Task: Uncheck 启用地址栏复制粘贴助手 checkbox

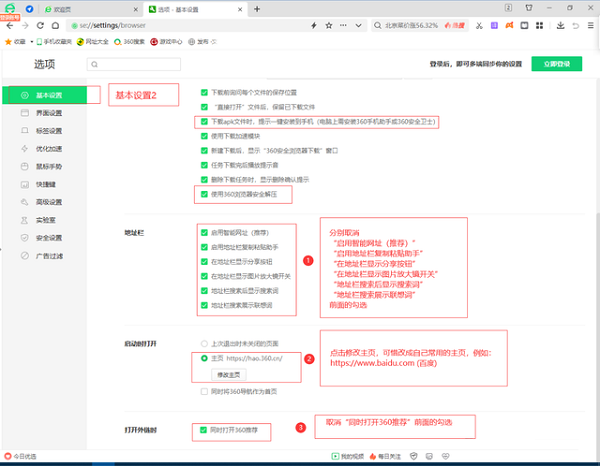Action: tap(204, 247)
